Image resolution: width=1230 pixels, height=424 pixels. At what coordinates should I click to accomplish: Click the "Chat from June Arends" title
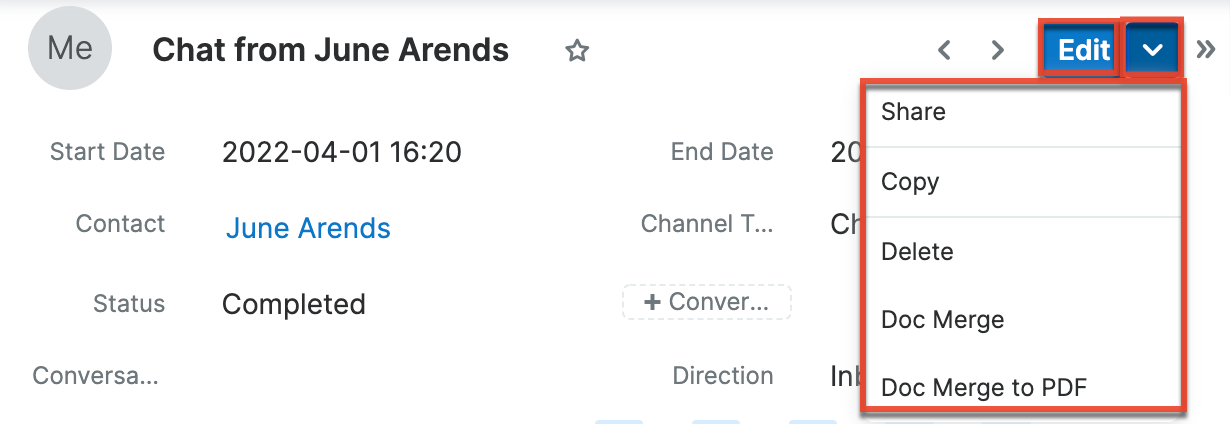330,50
